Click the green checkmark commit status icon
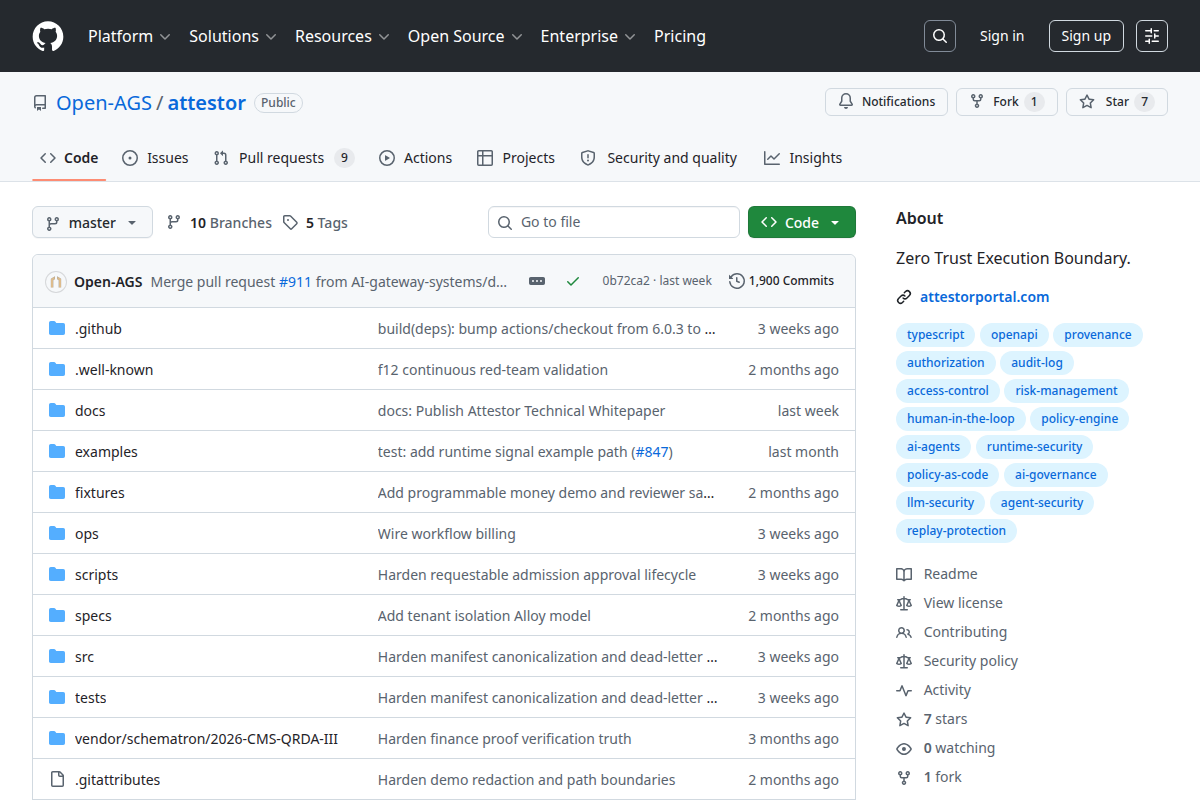The width and height of the screenshot is (1200, 800). point(573,281)
